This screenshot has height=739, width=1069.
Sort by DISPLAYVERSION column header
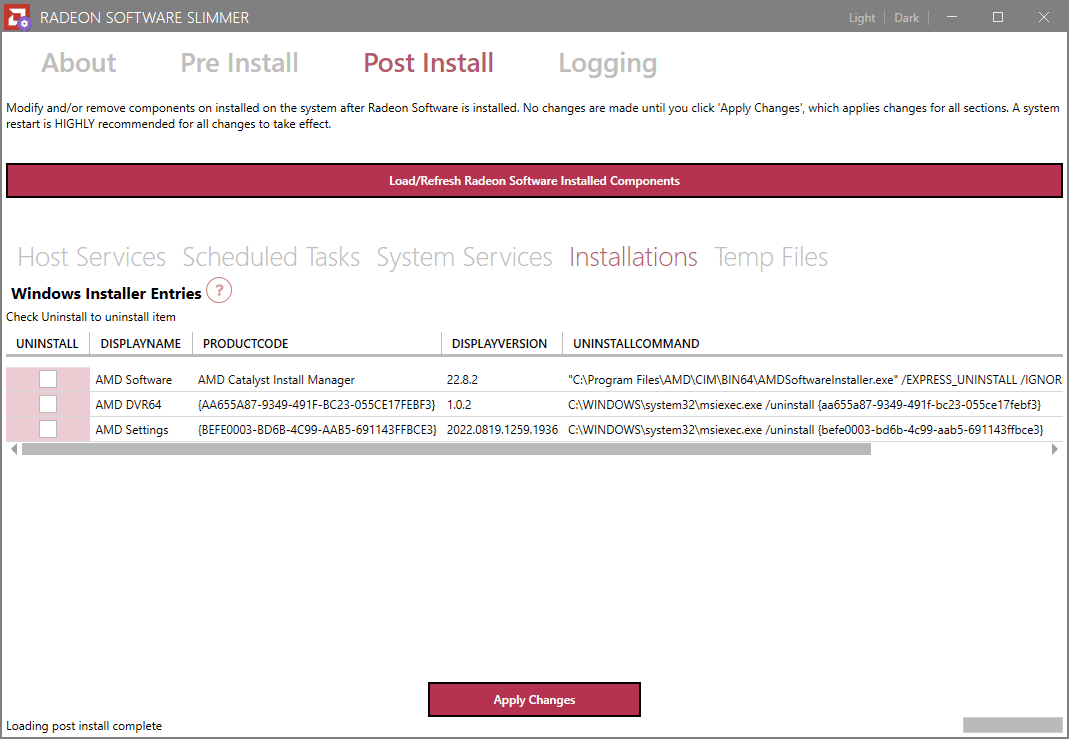[x=502, y=344]
